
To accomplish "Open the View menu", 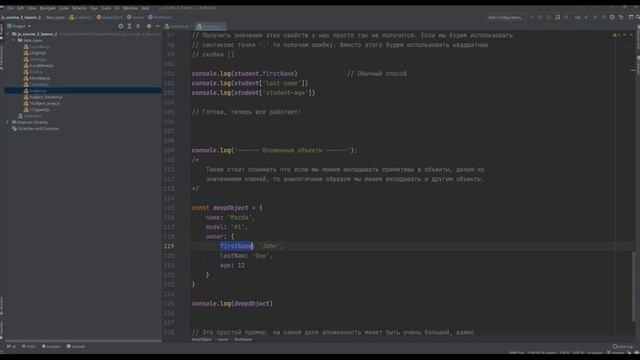I will pyautogui.click(x=32, y=8).
